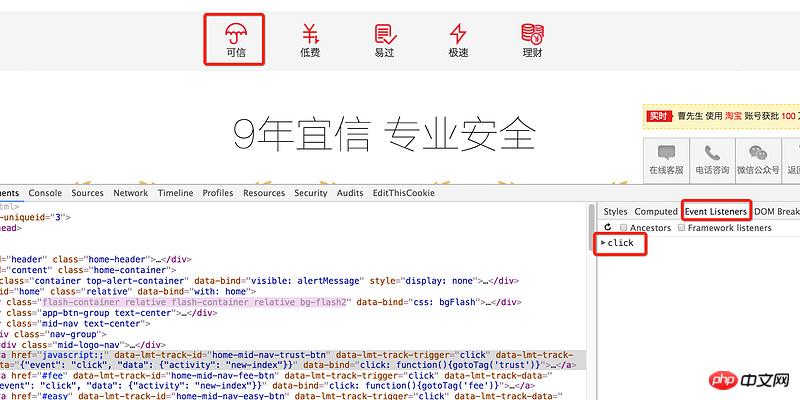Open the Resources tab
The height and width of the screenshot is (400, 800).
click(x=264, y=193)
